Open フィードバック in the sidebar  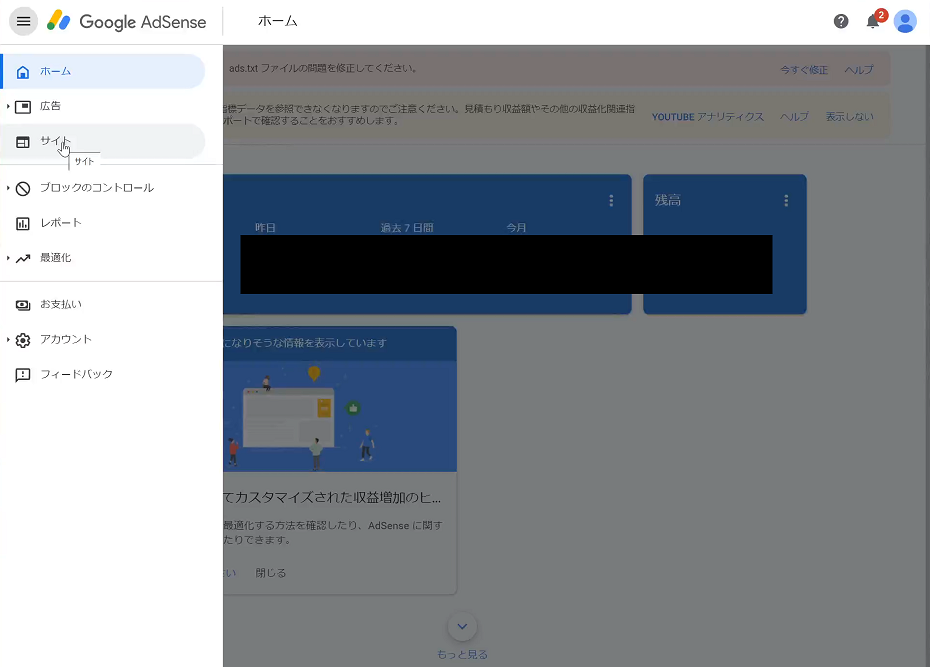click(103, 374)
